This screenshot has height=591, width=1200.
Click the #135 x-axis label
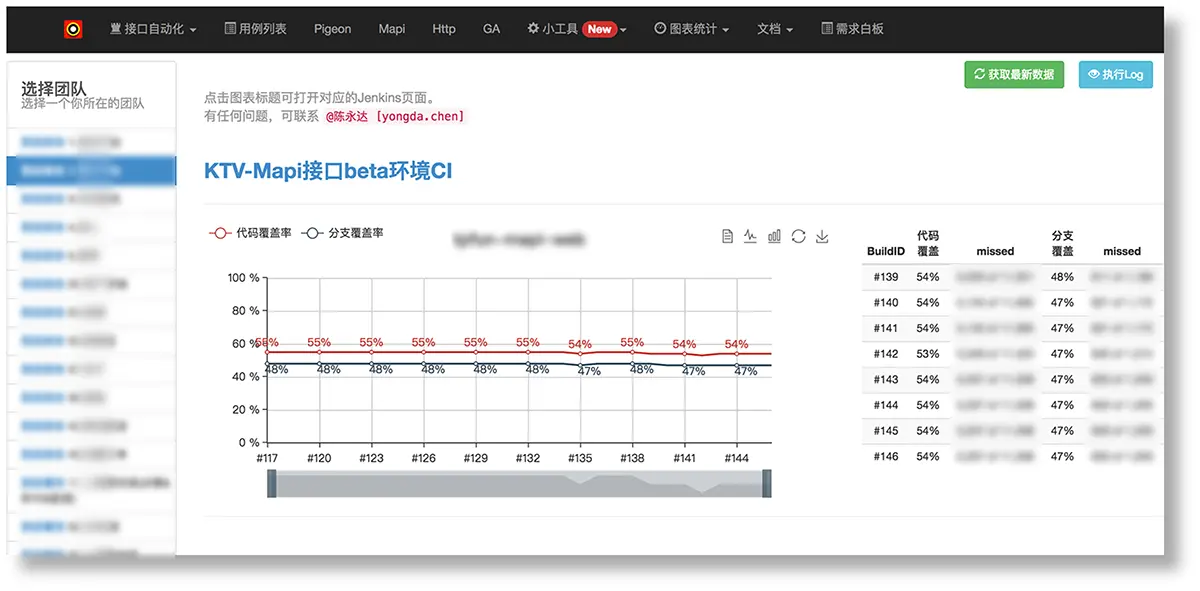pyautogui.click(x=580, y=458)
